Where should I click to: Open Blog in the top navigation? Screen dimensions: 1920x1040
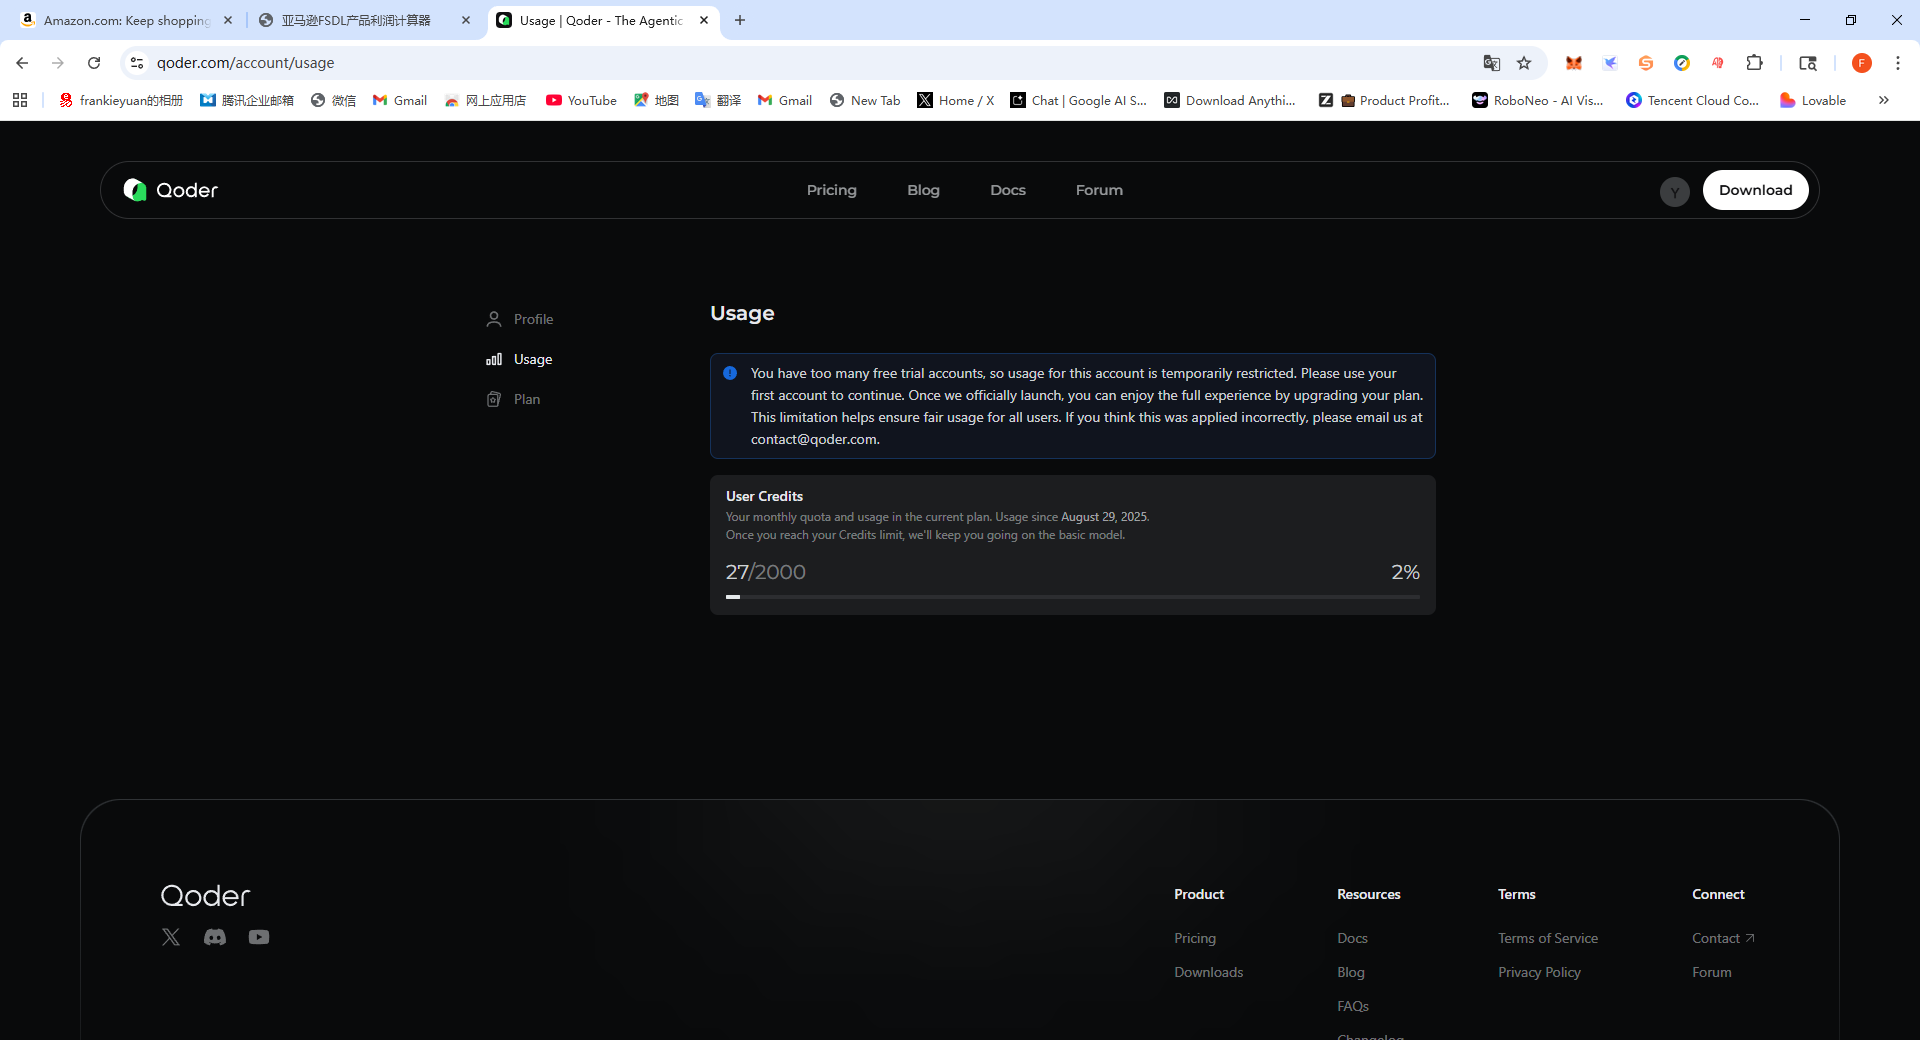point(923,190)
